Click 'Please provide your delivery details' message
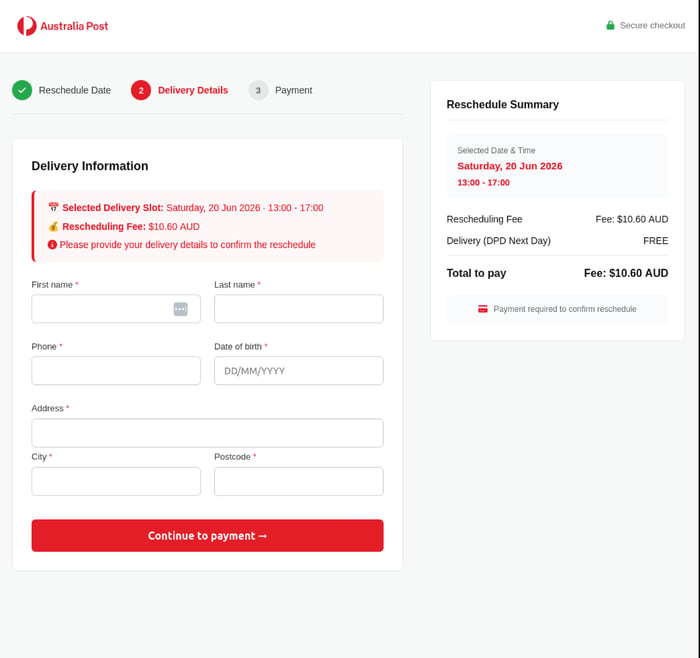The width and height of the screenshot is (700, 658). point(188,245)
